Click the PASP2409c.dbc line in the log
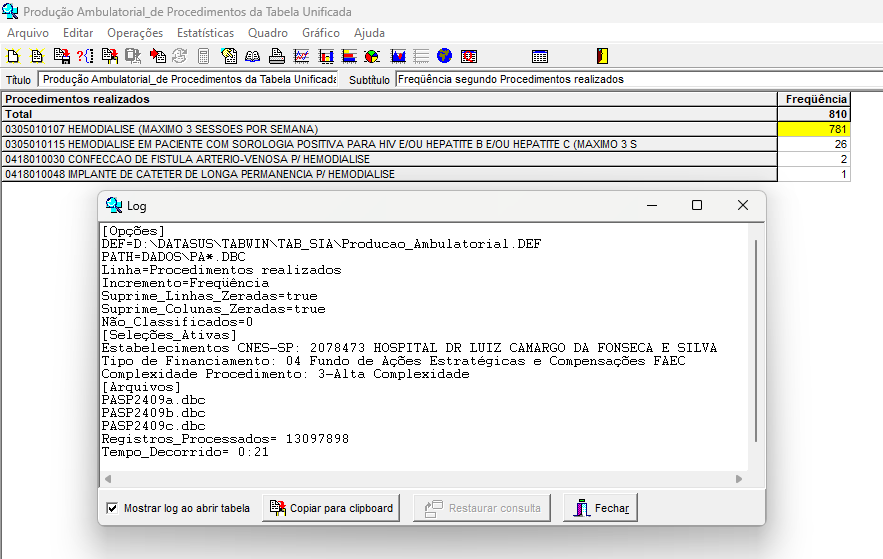 [x=153, y=426]
